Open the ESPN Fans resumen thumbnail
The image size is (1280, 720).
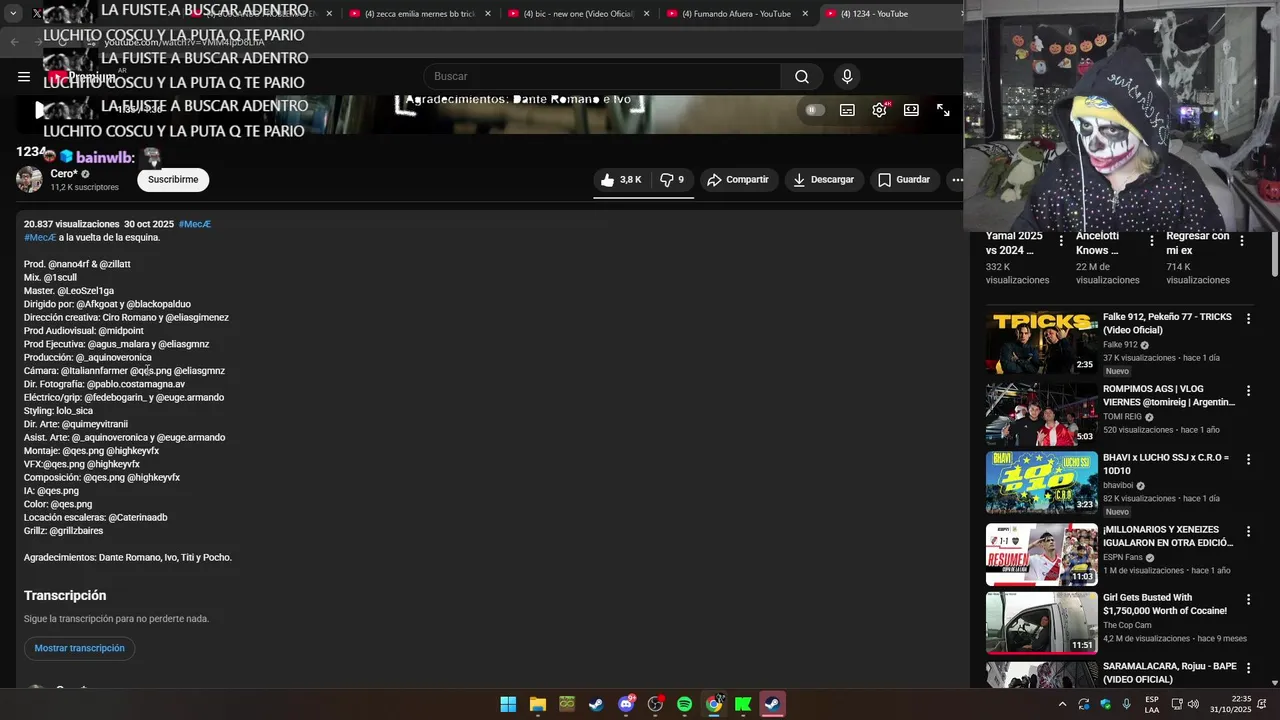tap(1041, 554)
